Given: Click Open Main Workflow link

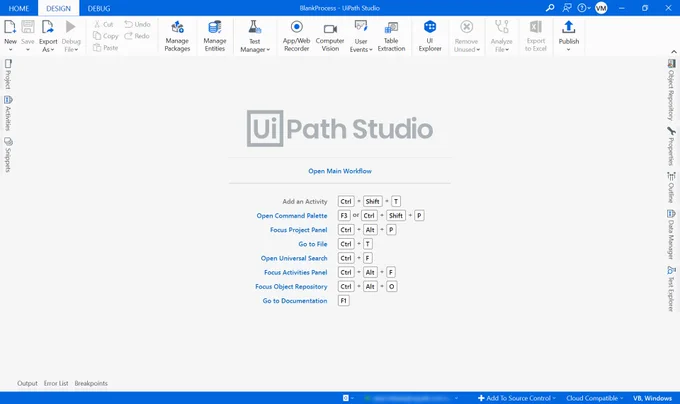Looking at the screenshot, I should 340,171.
